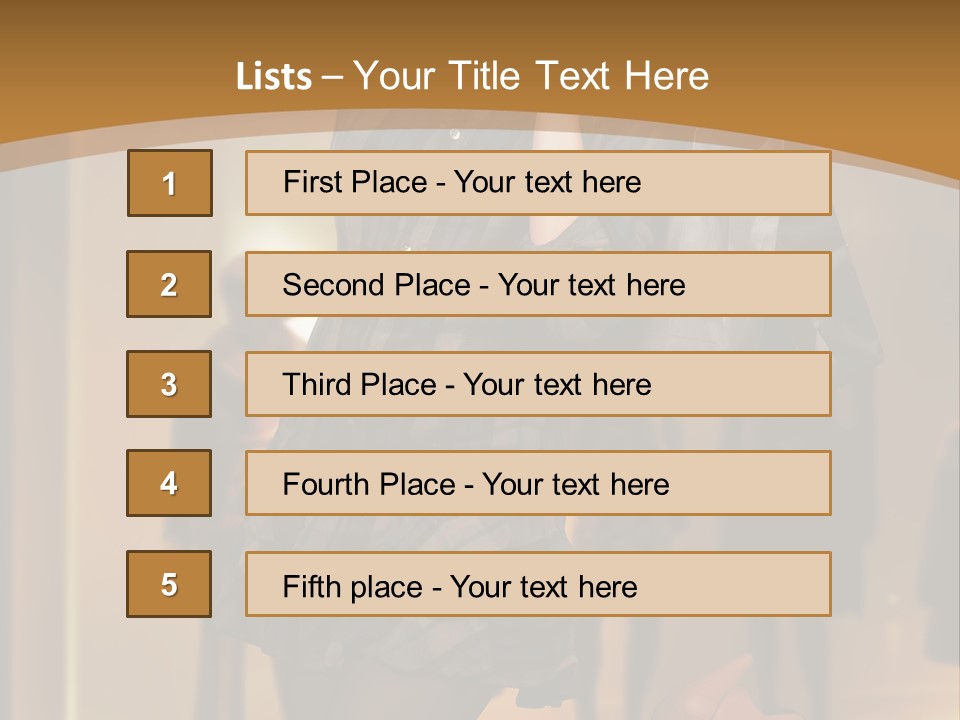Click the number 1 box
This screenshot has width=960, height=720.
[x=170, y=183]
